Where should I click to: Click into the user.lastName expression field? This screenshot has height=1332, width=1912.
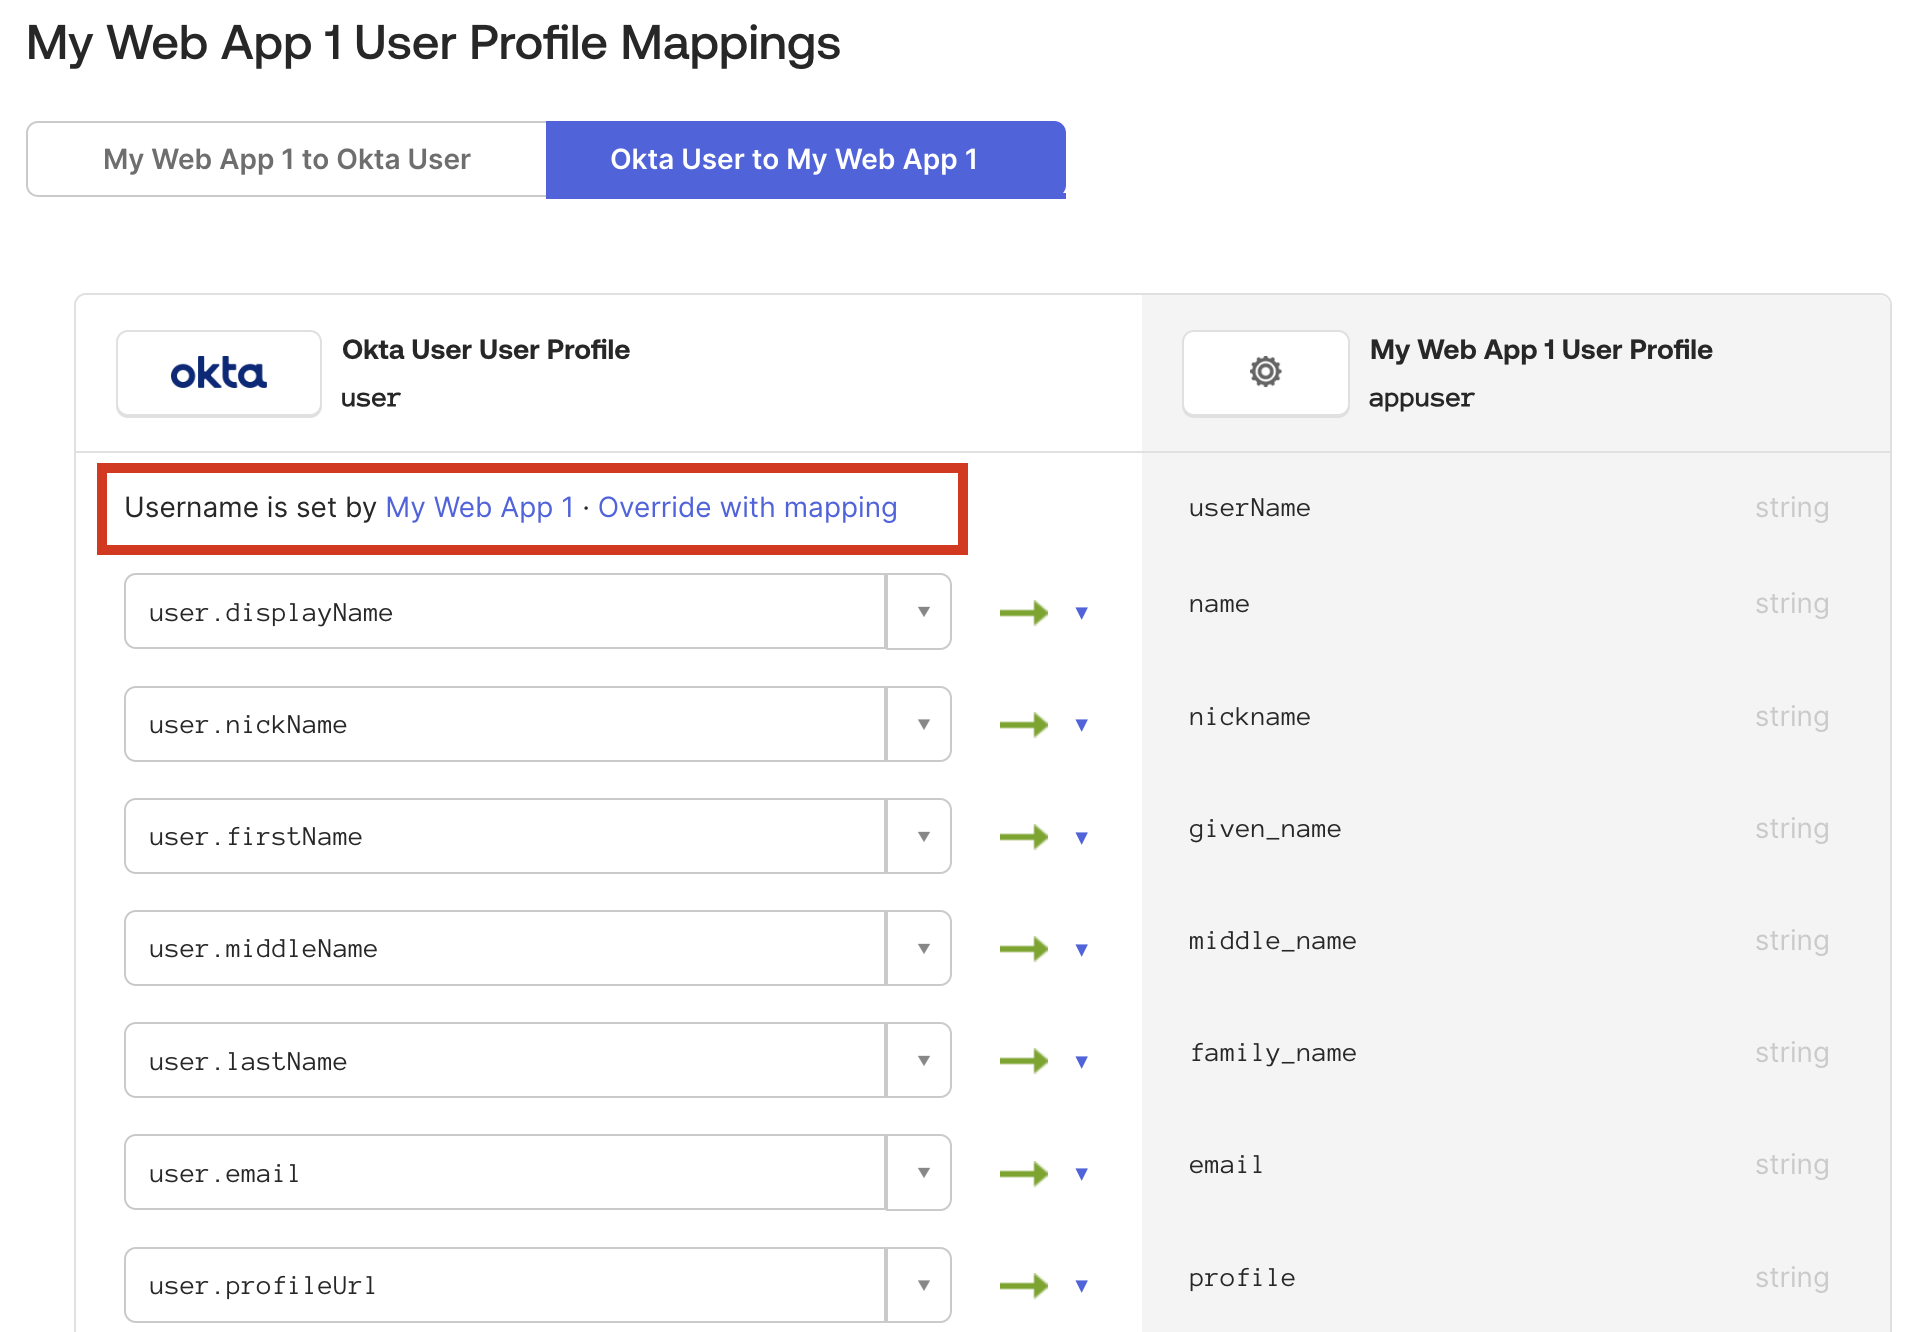tap(505, 1059)
